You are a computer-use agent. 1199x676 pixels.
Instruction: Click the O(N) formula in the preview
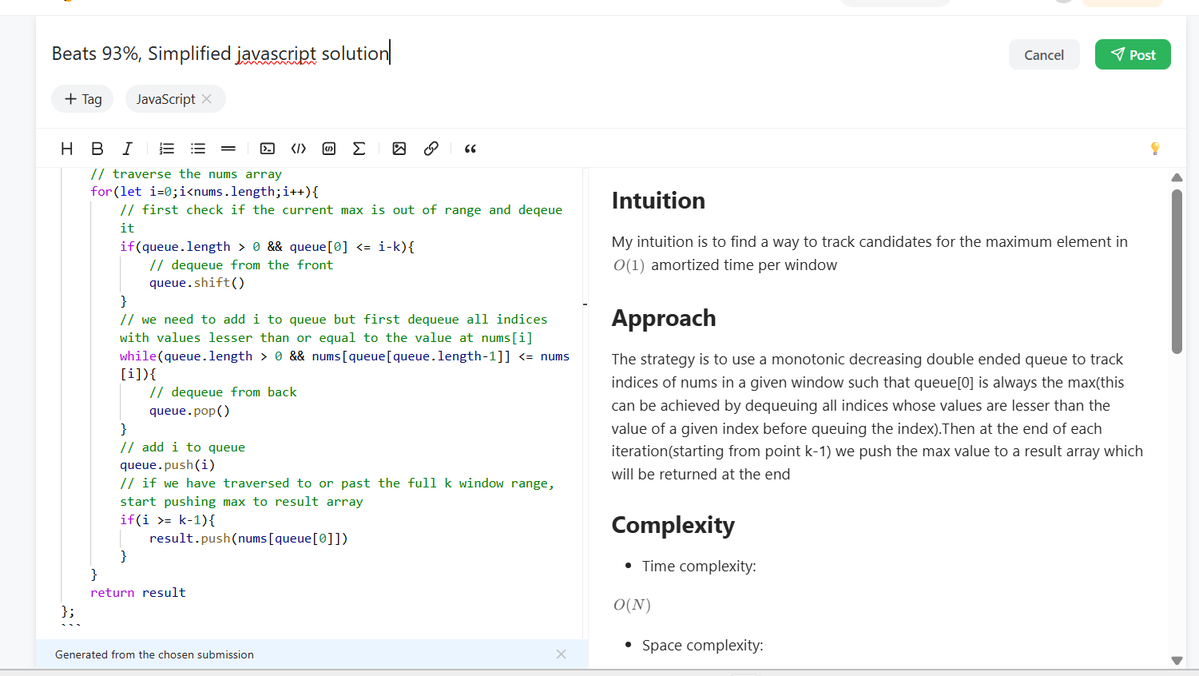(x=632, y=605)
